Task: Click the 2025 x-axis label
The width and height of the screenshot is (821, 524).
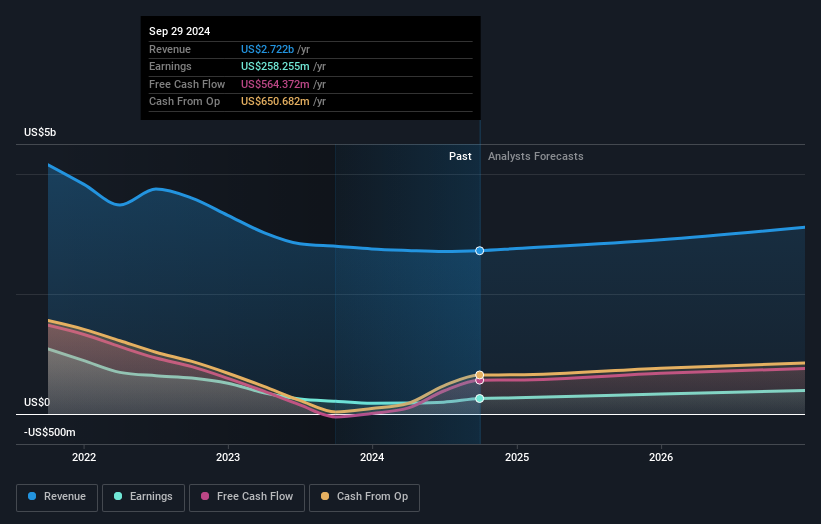Action: (517, 457)
